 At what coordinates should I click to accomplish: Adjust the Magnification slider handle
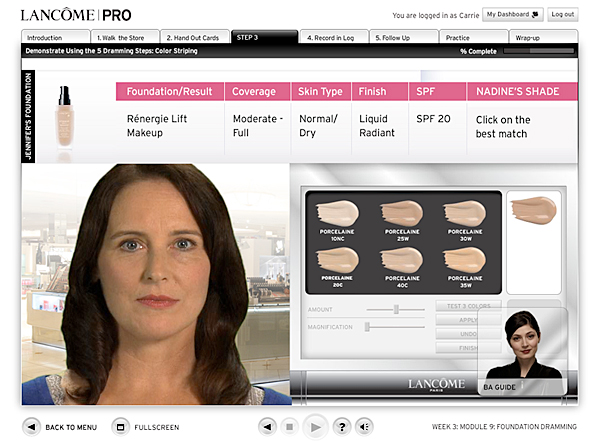tap(367, 327)
